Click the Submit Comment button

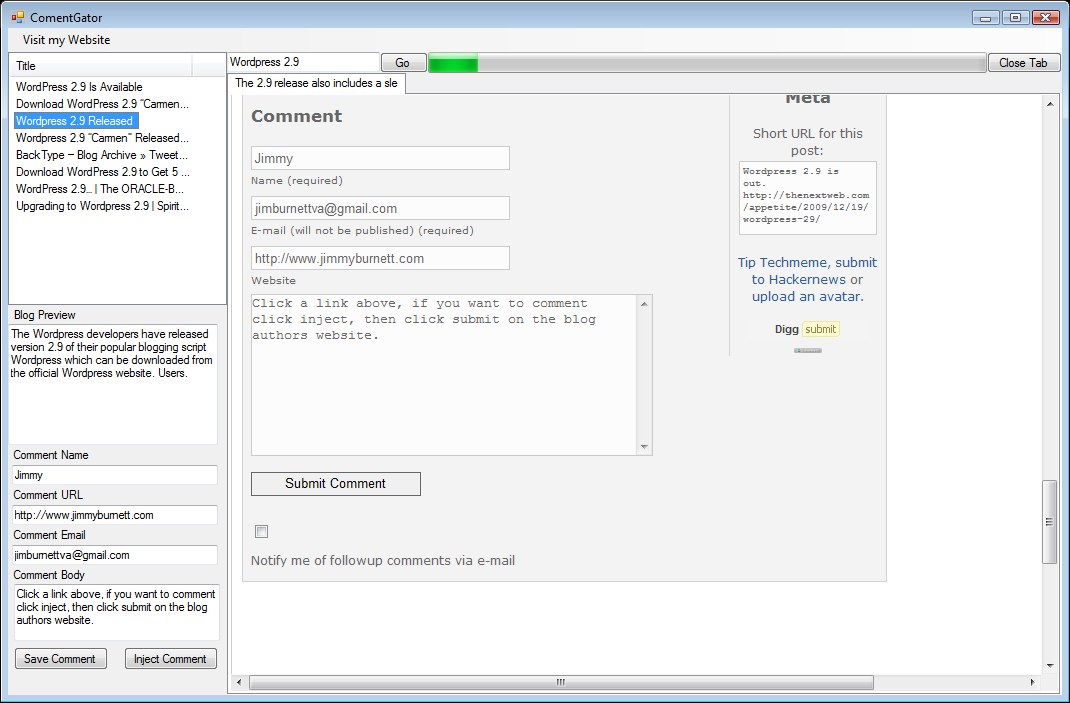336,484
